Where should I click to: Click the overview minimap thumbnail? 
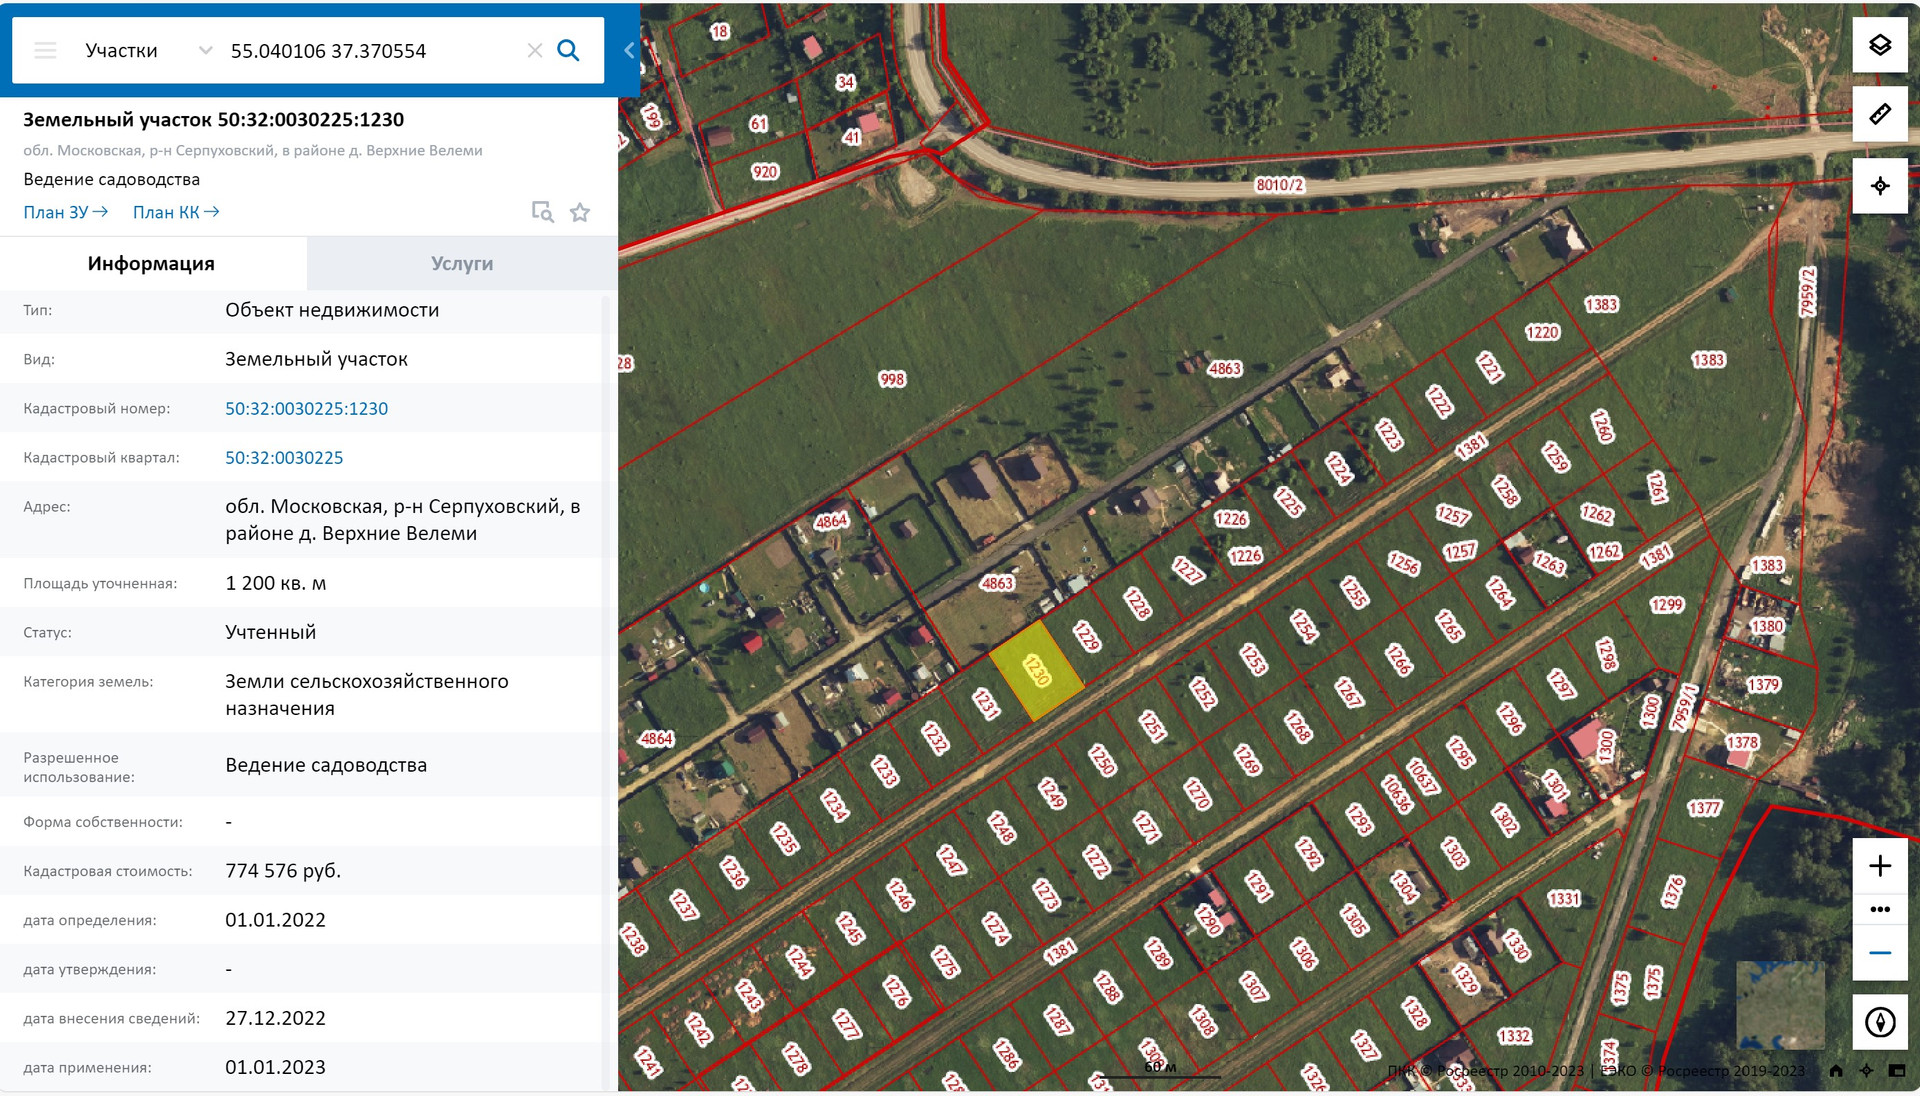(x=1780, y=1004)
